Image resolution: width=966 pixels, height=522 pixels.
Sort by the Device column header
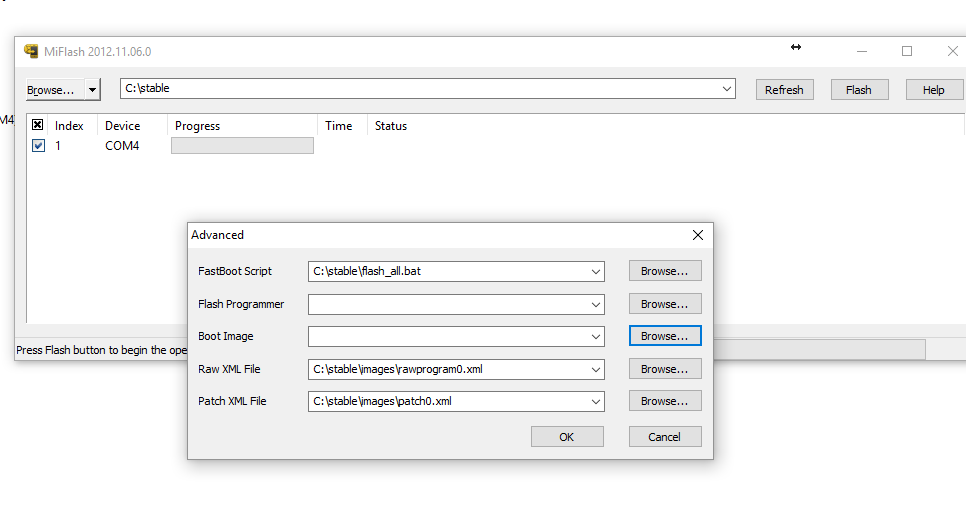click(123, 126)
